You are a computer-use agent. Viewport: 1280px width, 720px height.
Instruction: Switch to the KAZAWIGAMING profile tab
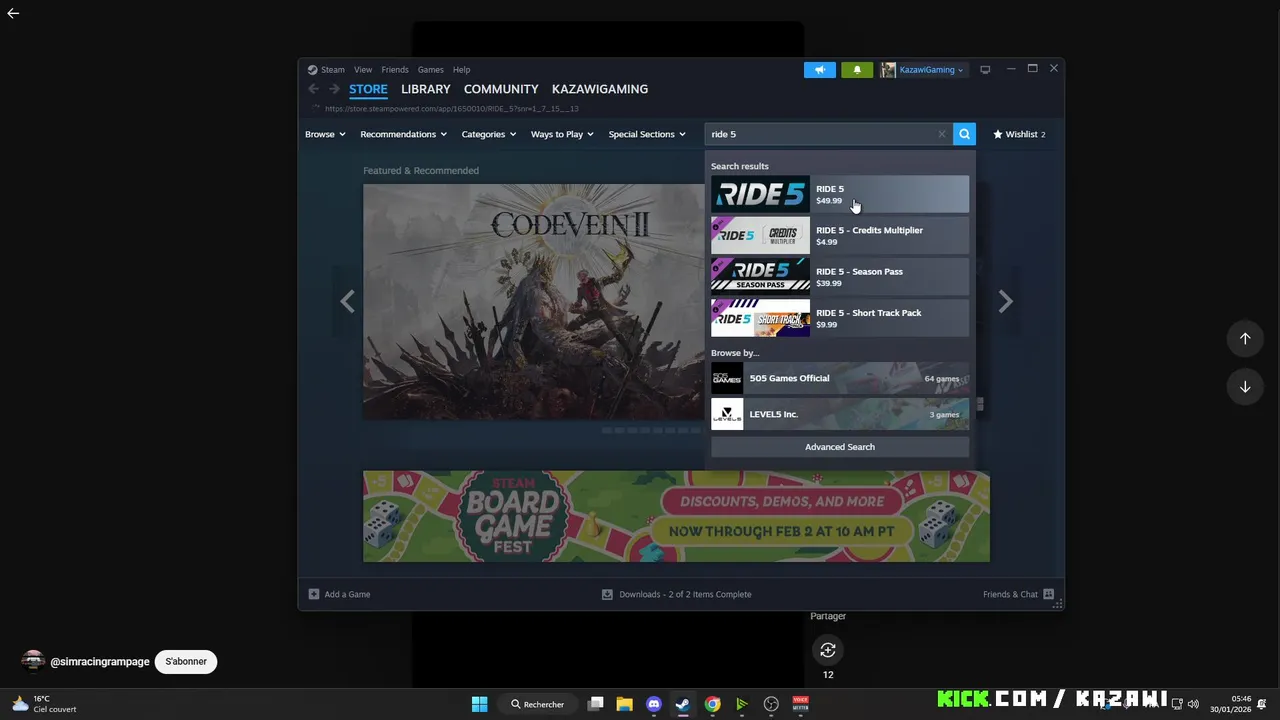coord(600,89)
